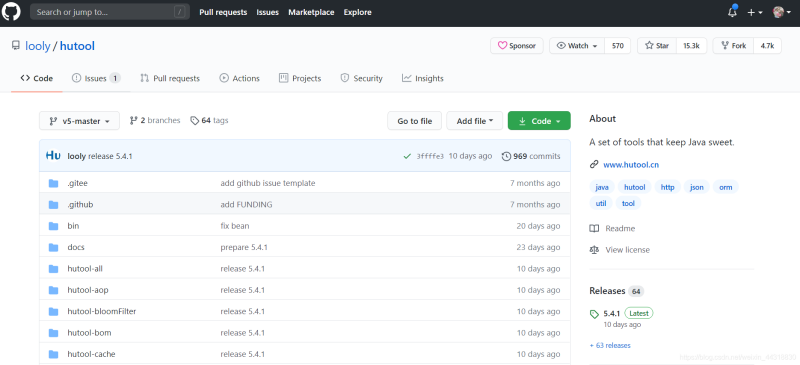Click the hutool repository name link
The height and width of the screenshot is (365, 800).
tap(77, 46)
